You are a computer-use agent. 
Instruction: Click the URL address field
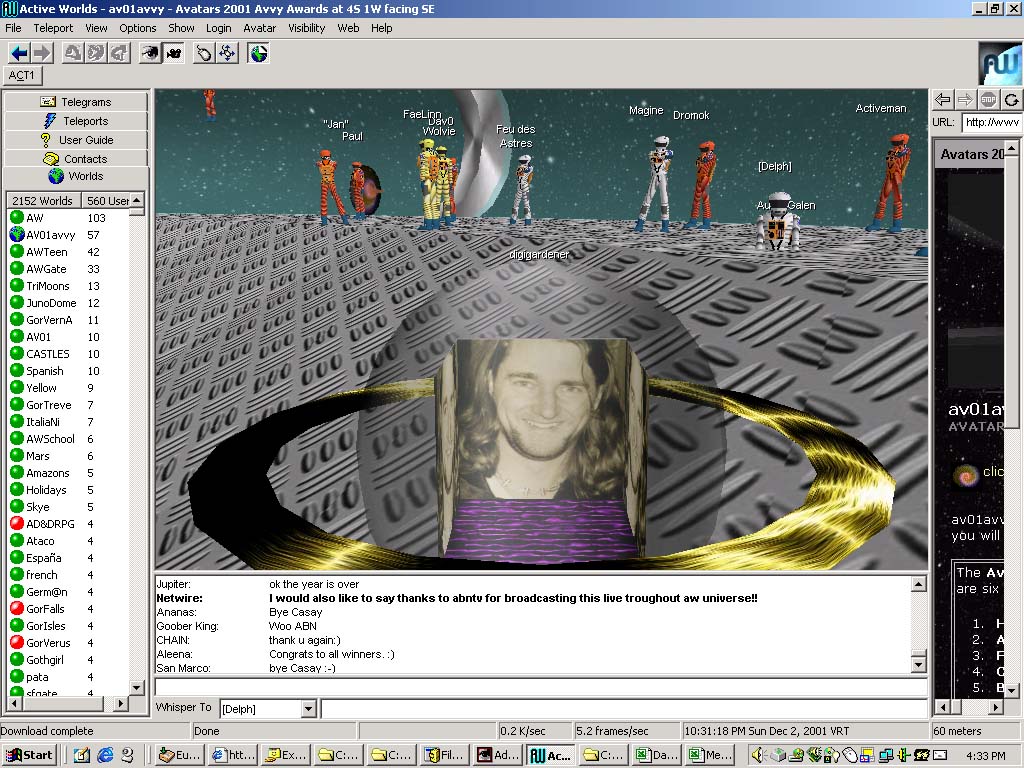[990, 122]
